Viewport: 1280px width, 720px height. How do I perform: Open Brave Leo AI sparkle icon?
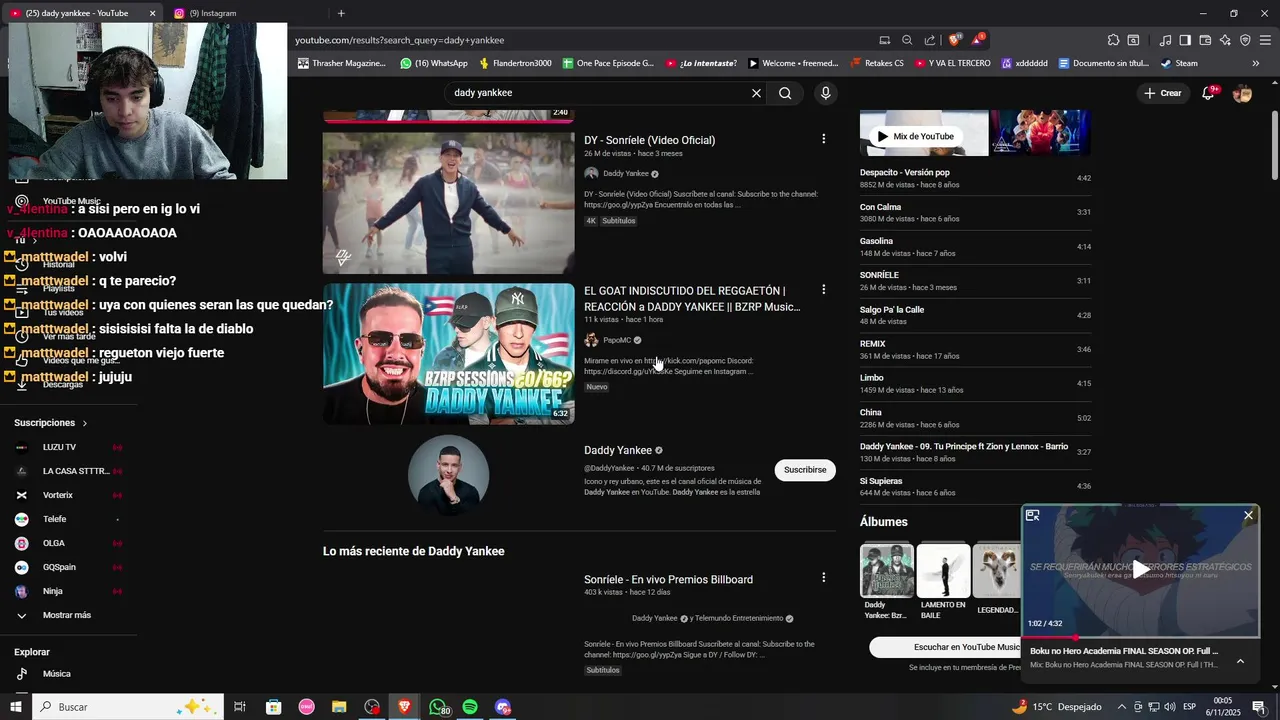click(1225, 40)
